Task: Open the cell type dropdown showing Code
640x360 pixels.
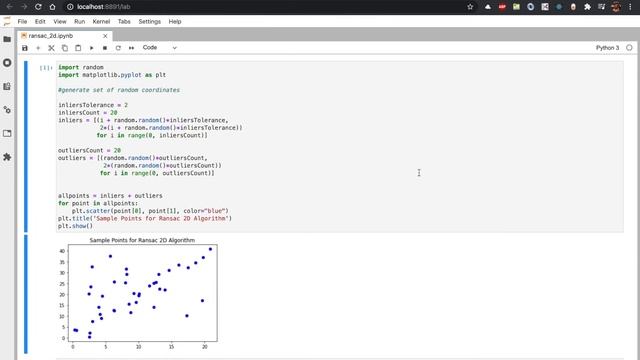Action: coord(160,48)
